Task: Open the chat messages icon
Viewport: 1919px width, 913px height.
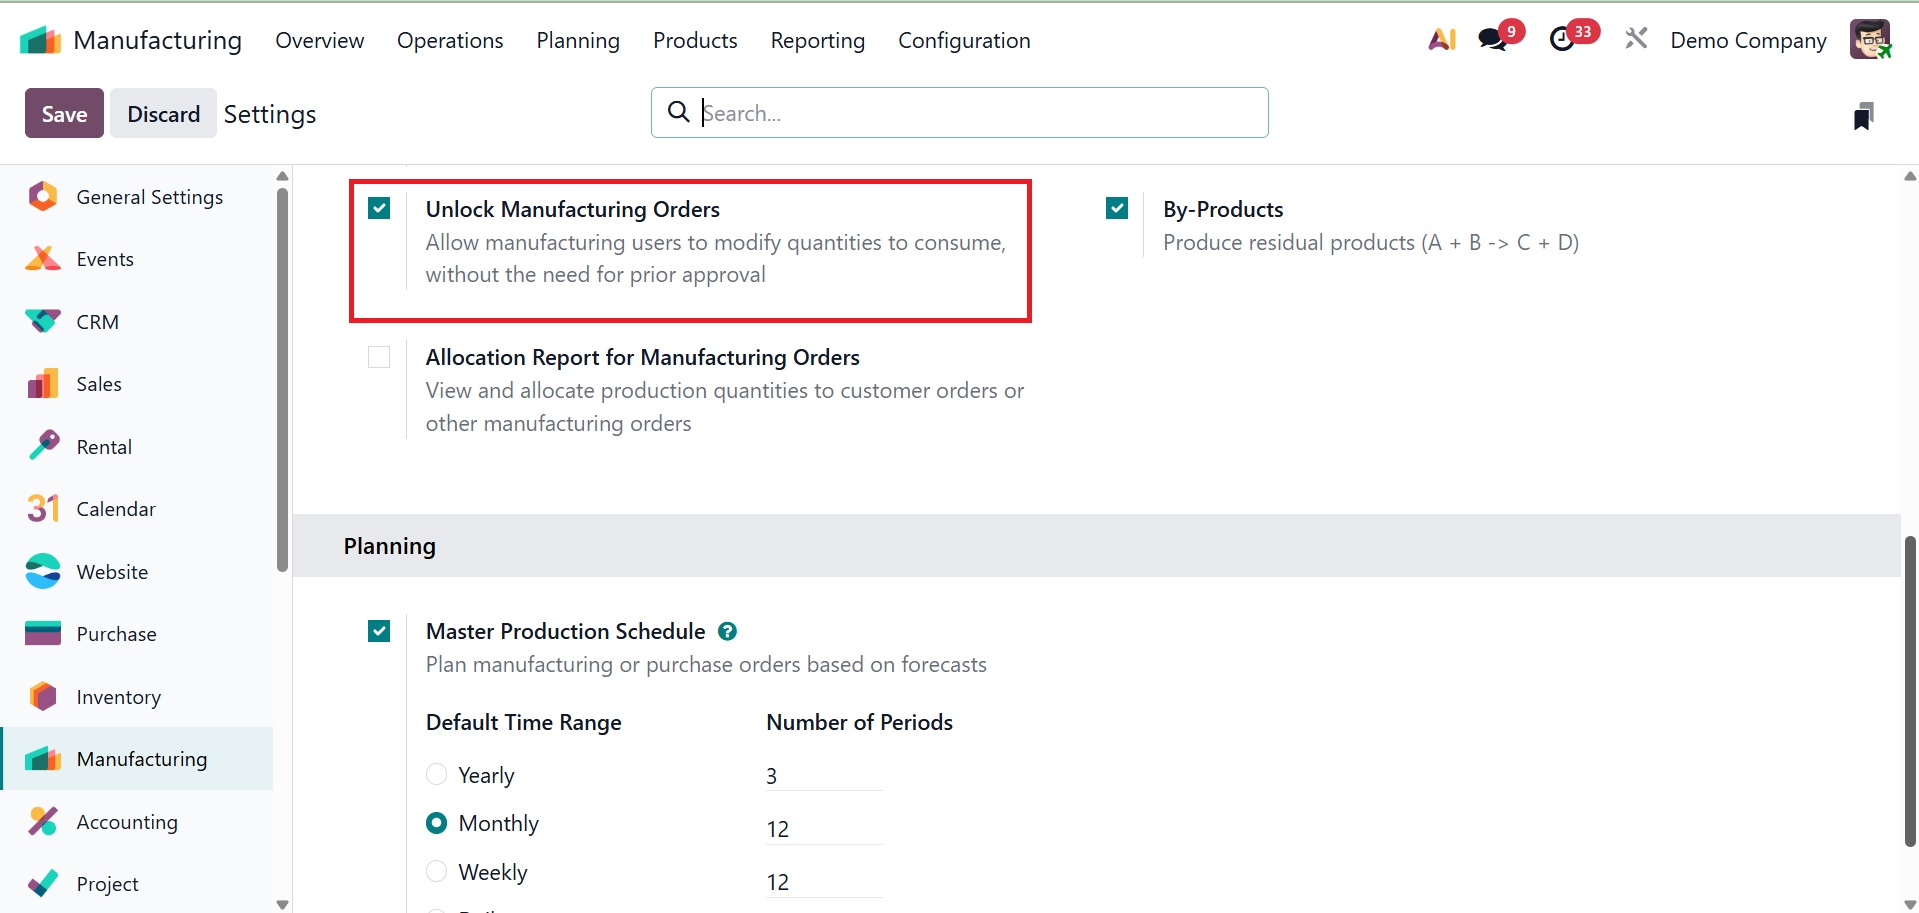Action: [x=1493, y=40]
